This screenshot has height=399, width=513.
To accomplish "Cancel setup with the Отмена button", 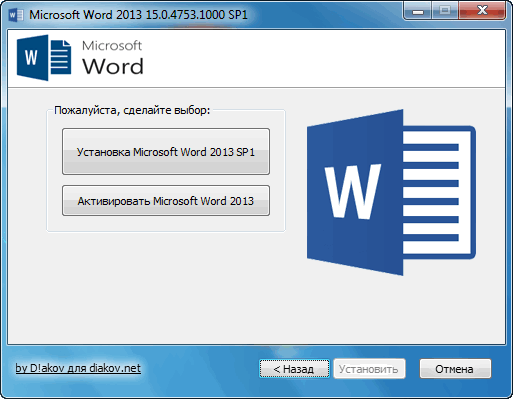I will click(455, 369).
